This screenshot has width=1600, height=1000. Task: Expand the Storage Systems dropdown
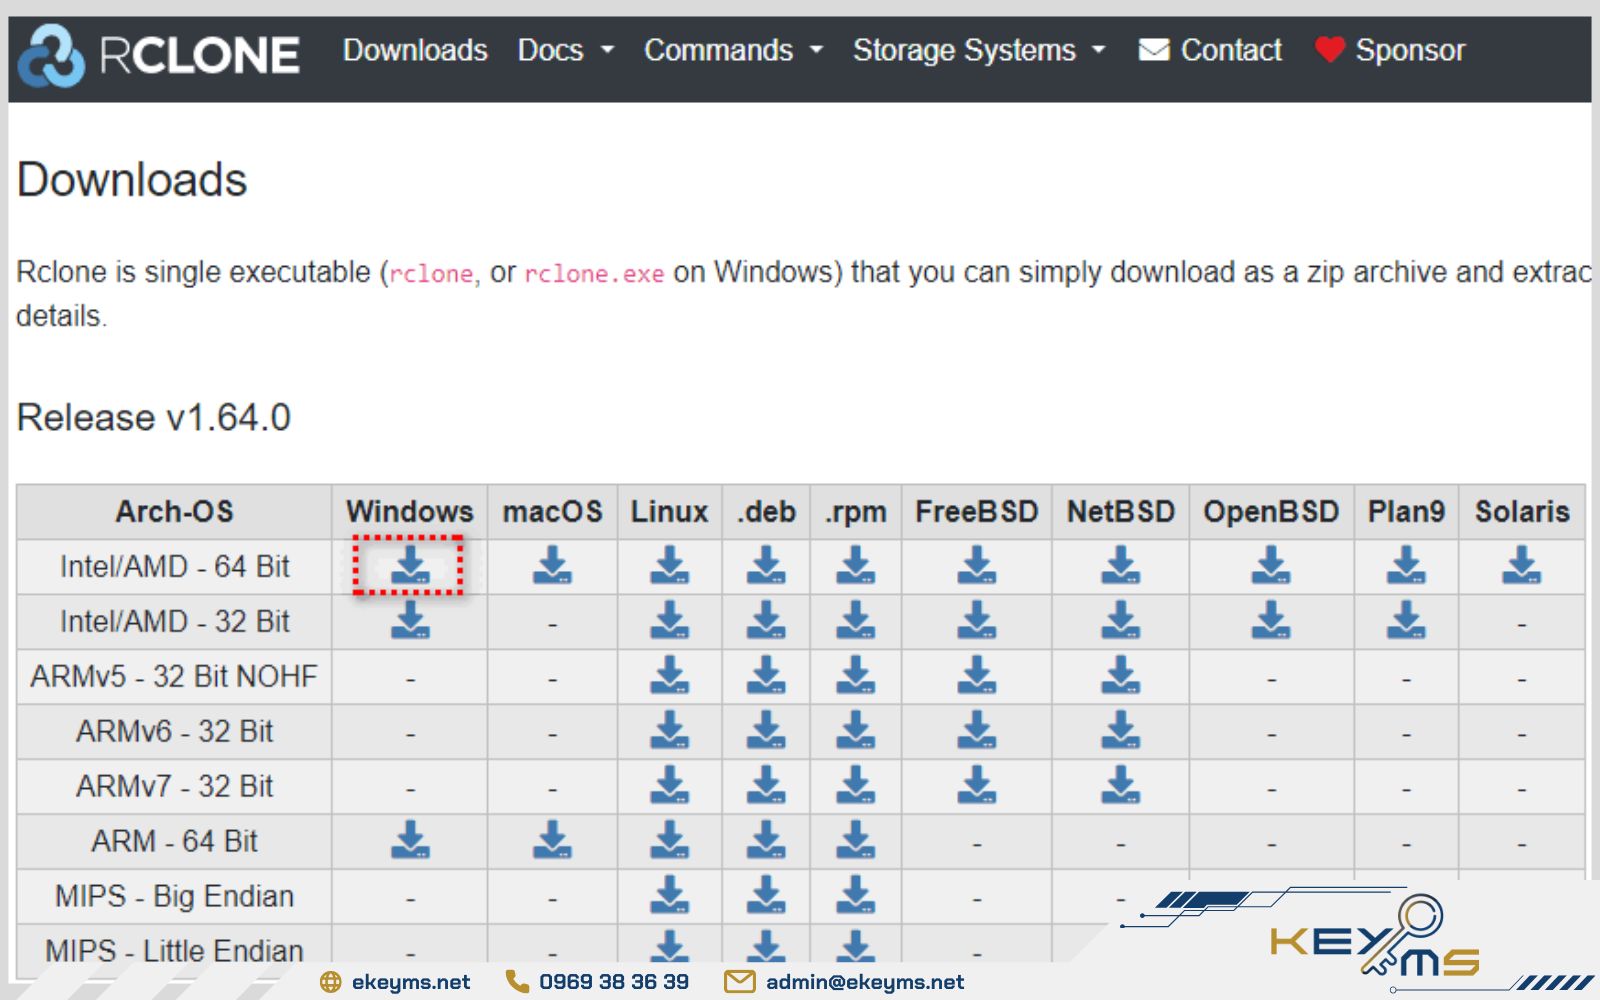(978, 50)
